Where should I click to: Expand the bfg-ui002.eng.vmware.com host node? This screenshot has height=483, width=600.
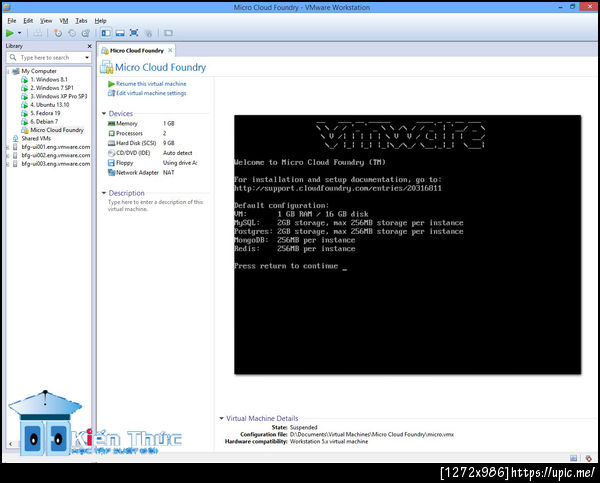[8, 155]
